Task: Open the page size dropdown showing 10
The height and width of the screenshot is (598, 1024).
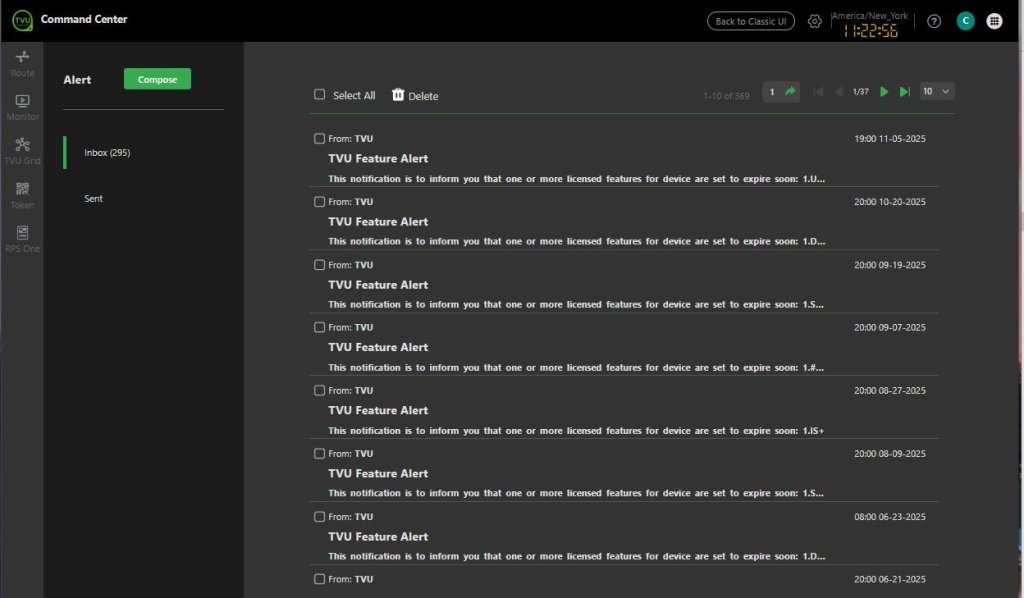Action: coord(936,91)
